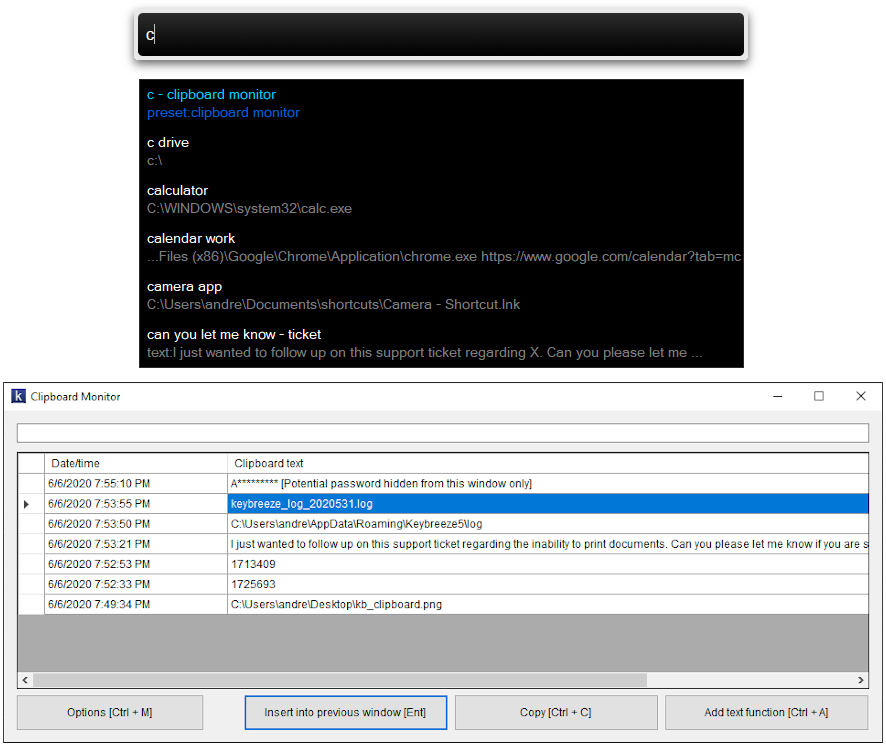886x751 pixels.
Task: Click the 7:52:33 PM date cell
Action: coord(136,584)
